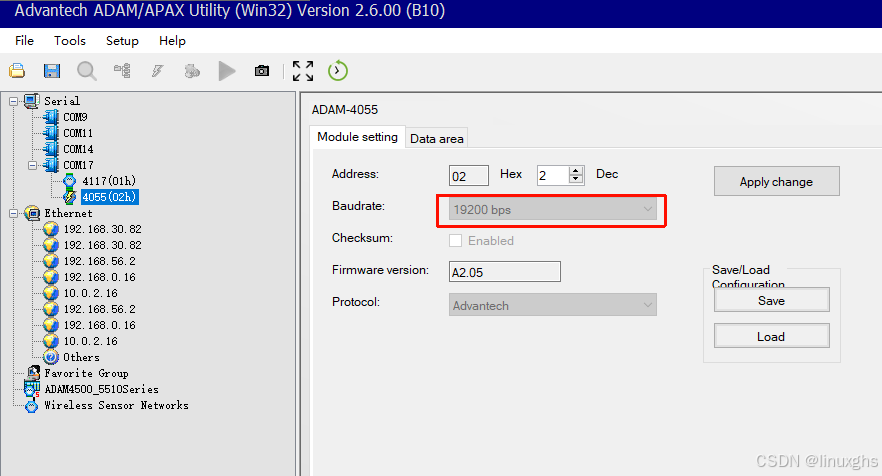Click the Wireless Sensor Networks icon
882x476 pixels.
click(x=32, y=405)
